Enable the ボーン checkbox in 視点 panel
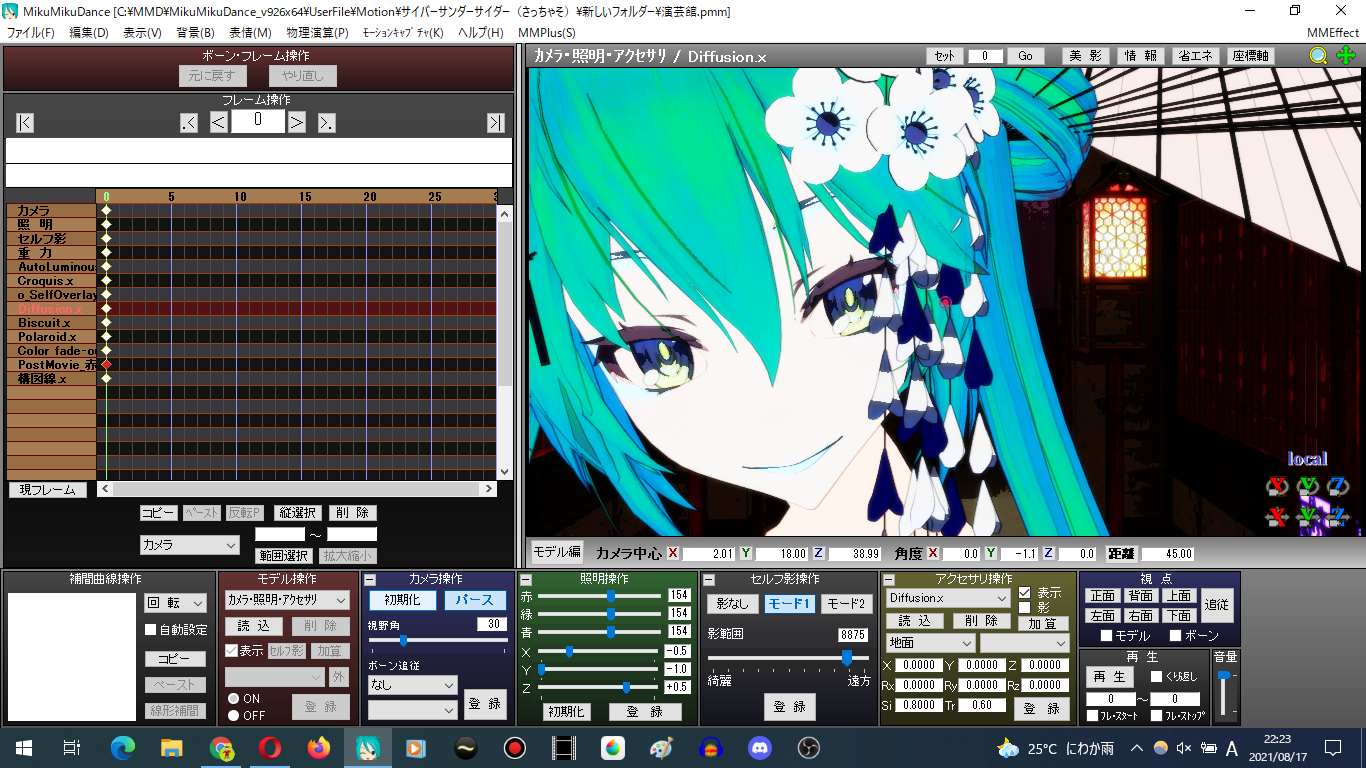The height and width of the screenshot is (768, 1366). point(1175,636)
